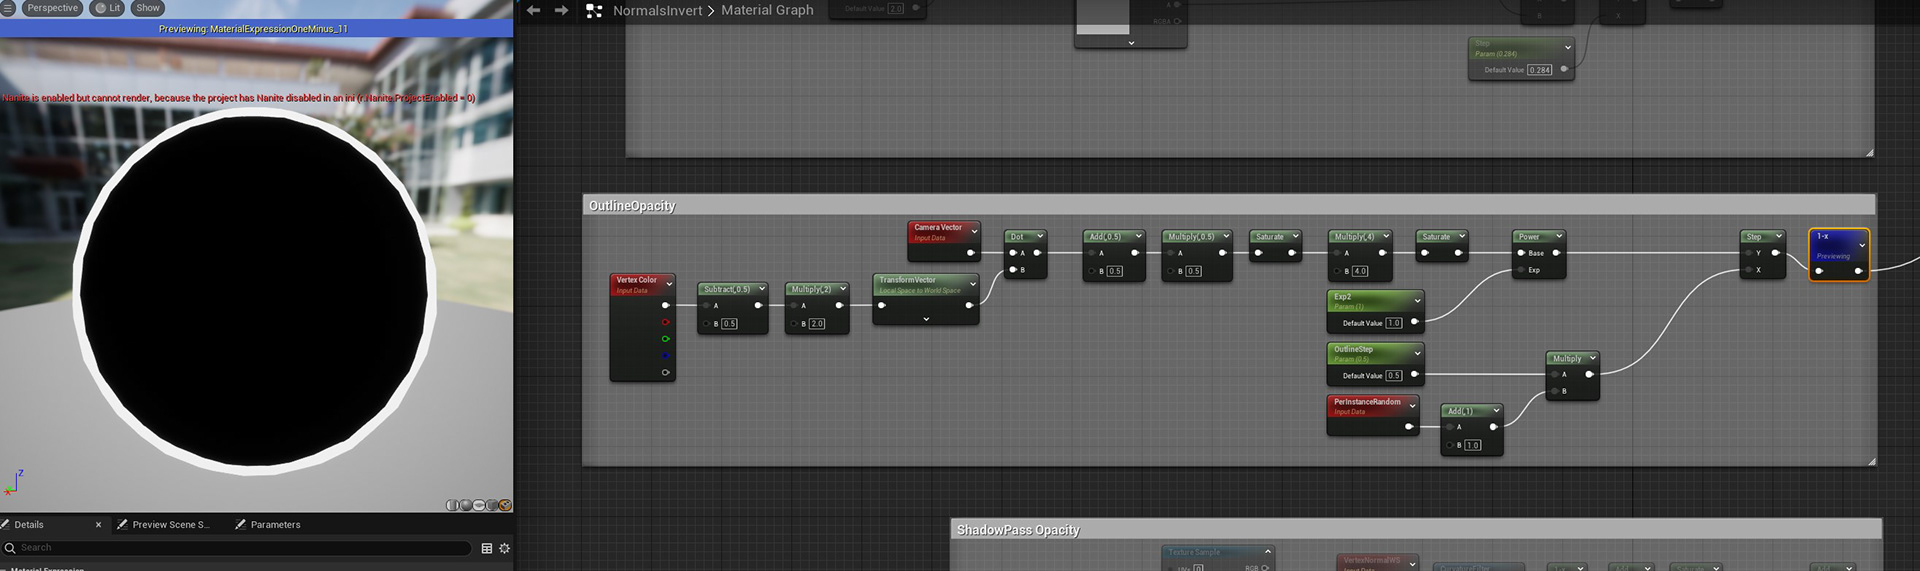
Task: Edit the Multiply(,2) B value 2.0
Action: (x=817, y=324)
